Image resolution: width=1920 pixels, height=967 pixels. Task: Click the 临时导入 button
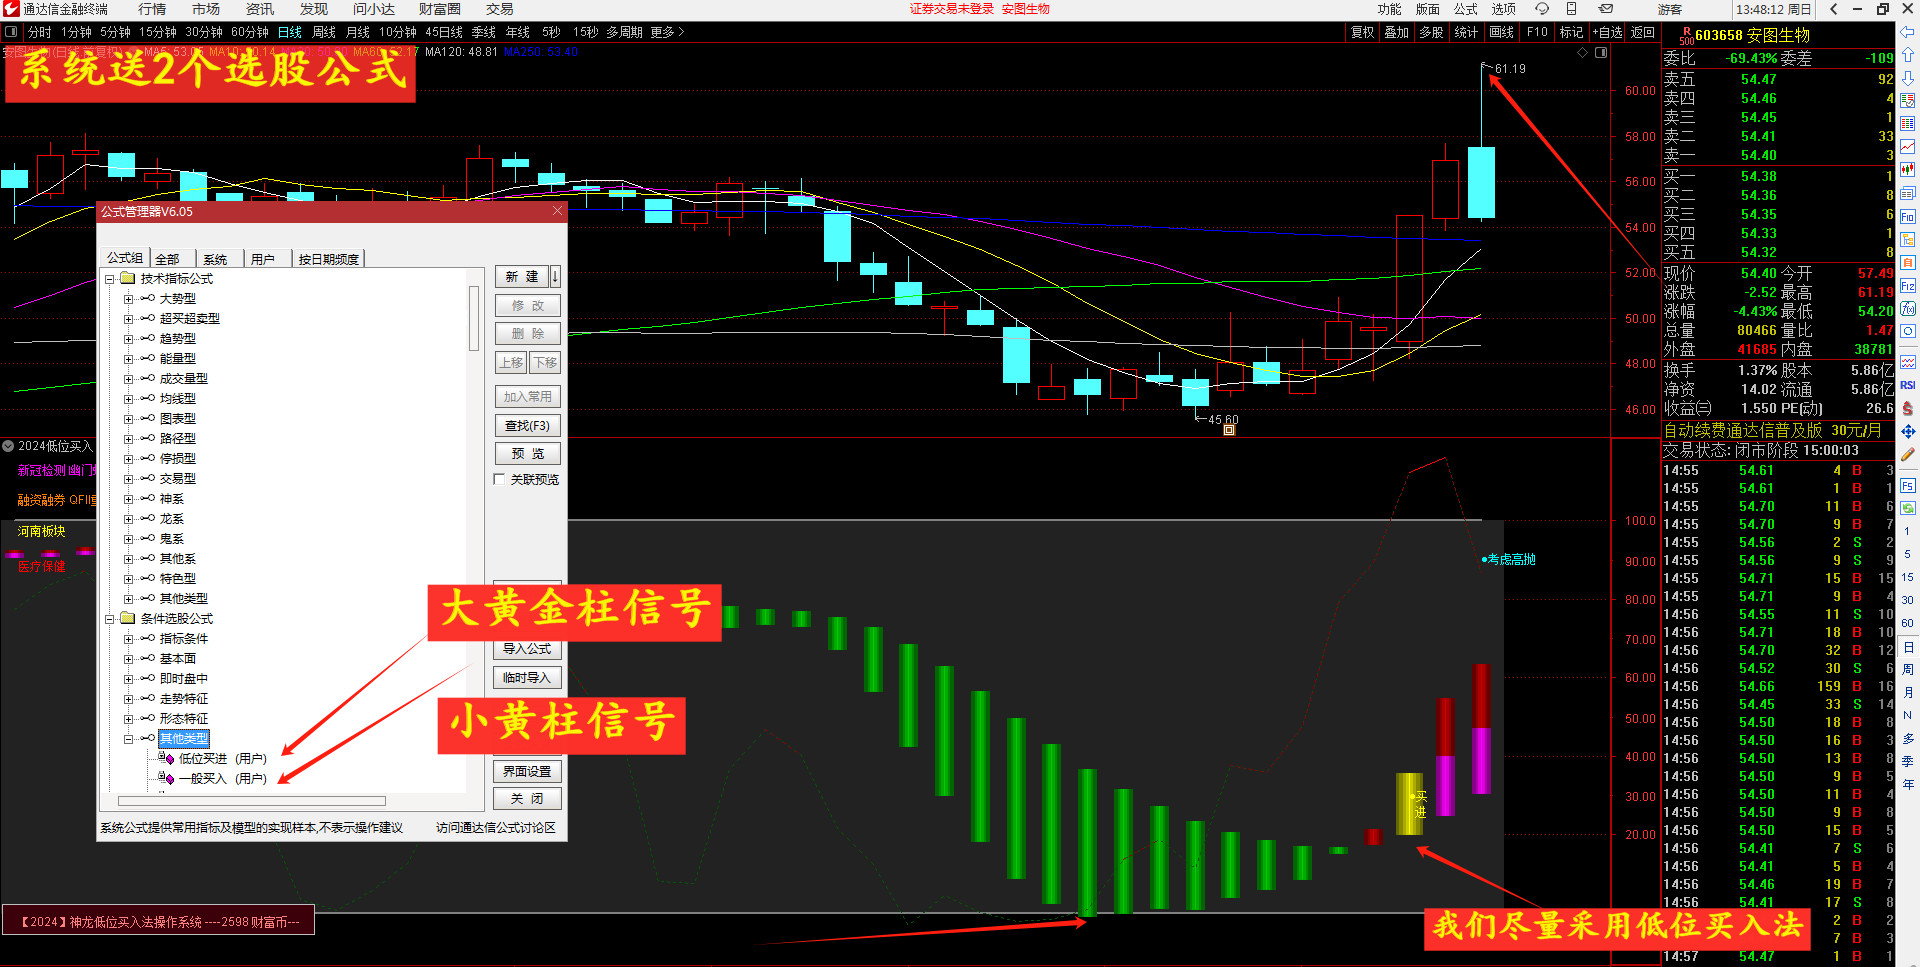coord(527,678)
